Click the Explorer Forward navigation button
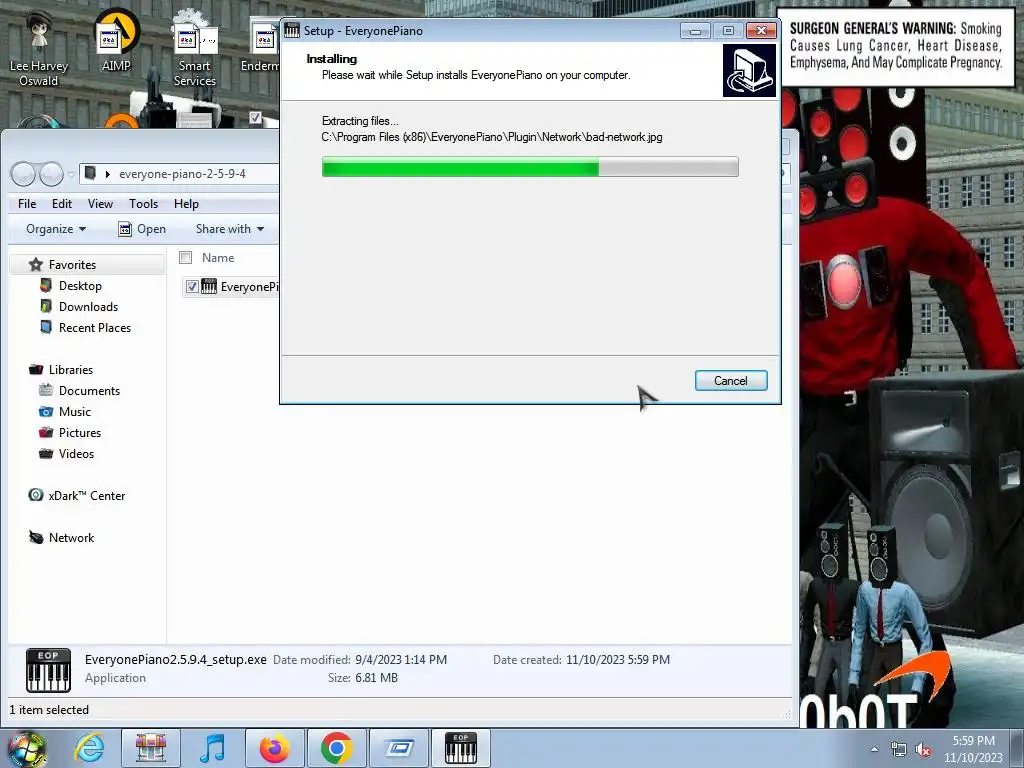The width and height of the screenshot is (1024, 768). tap(51, 174)
